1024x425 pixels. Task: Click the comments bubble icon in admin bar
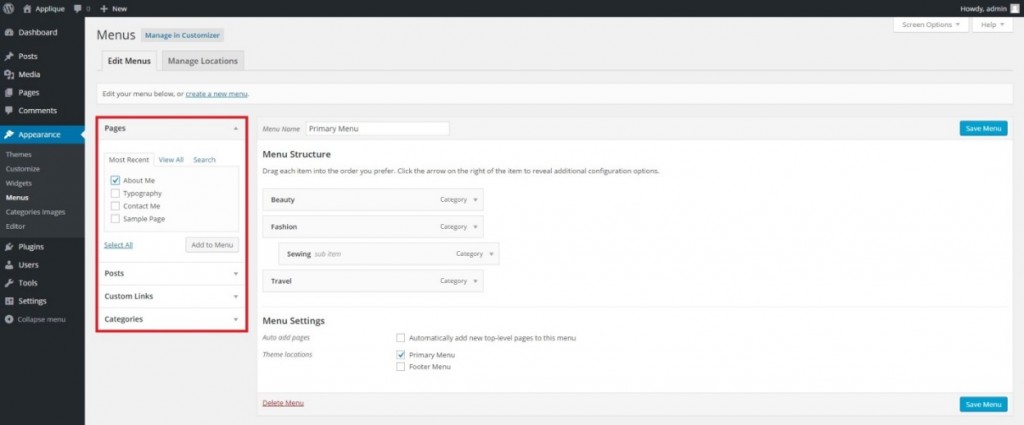click(78, 8)
